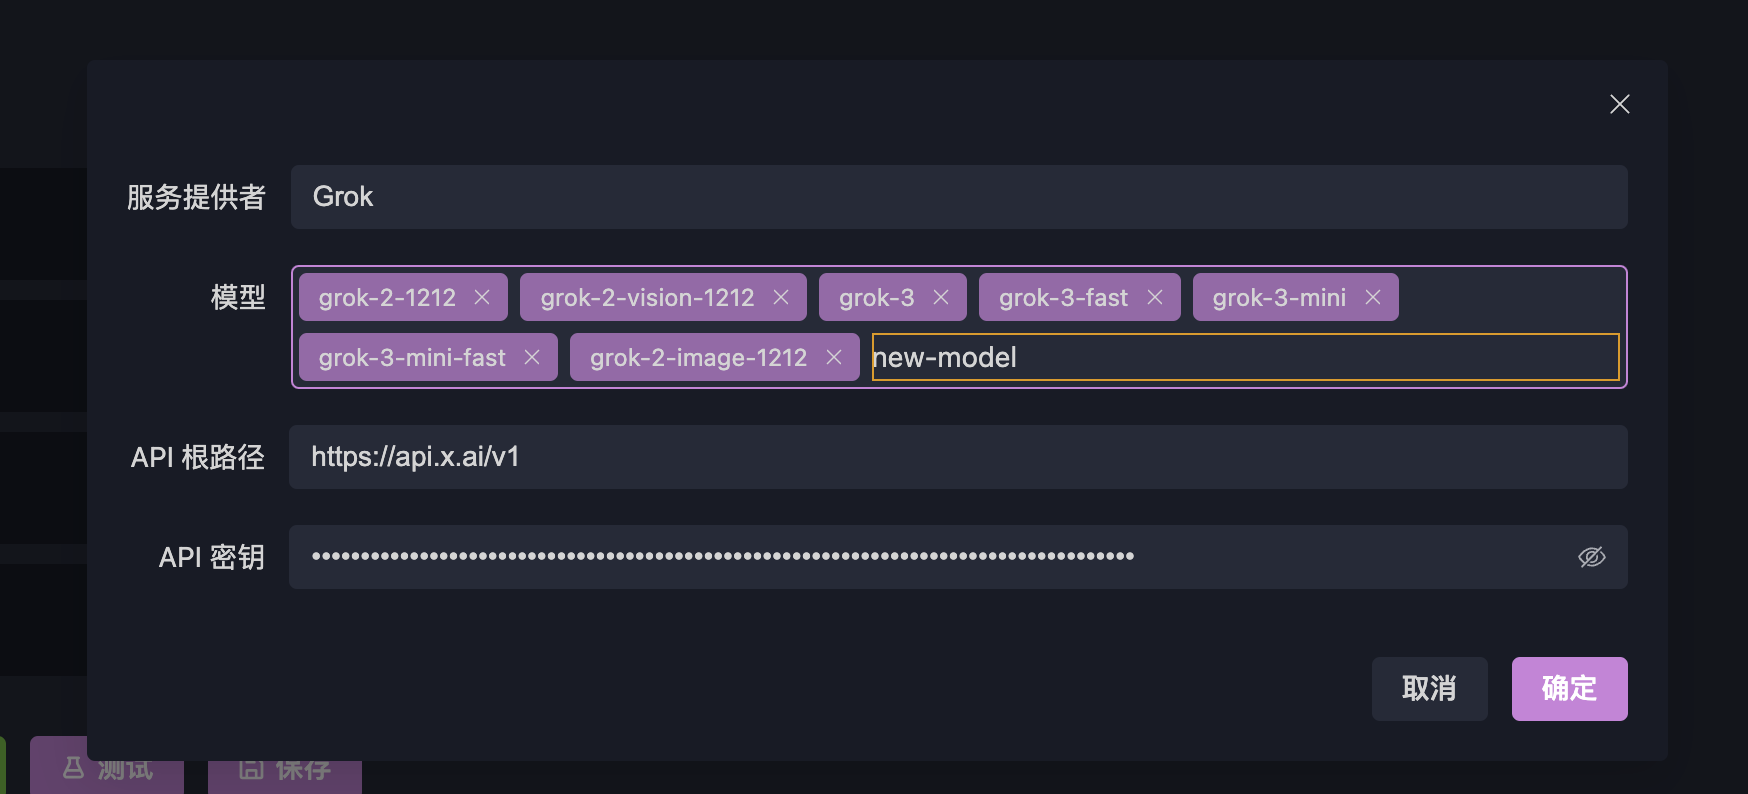Viewport: 1748px width, 794px height.
Task: Select the grok-3-fast tag label
Action: click(1063, 298)
